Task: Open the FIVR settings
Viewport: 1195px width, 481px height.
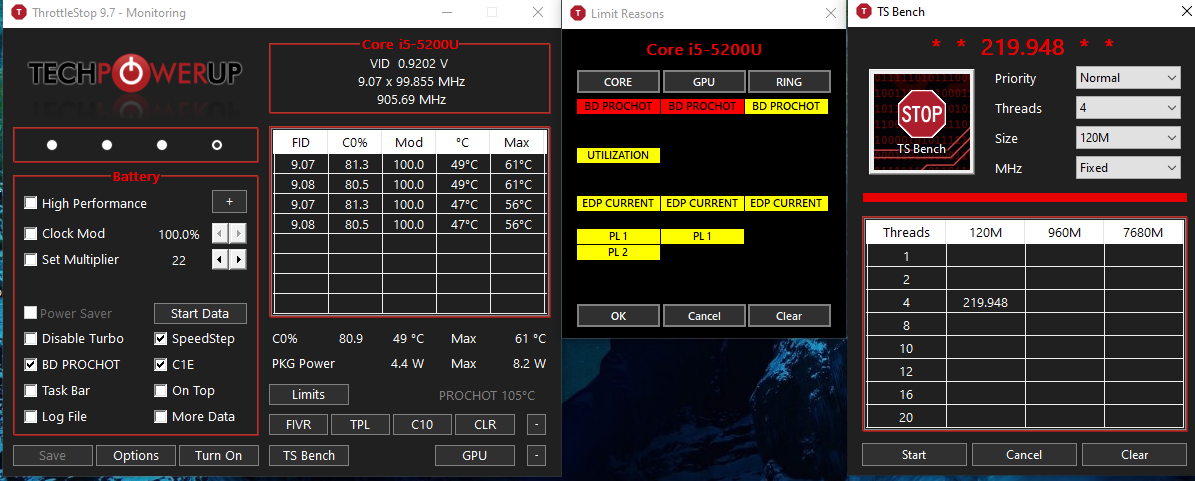Action: click(300, 425)
